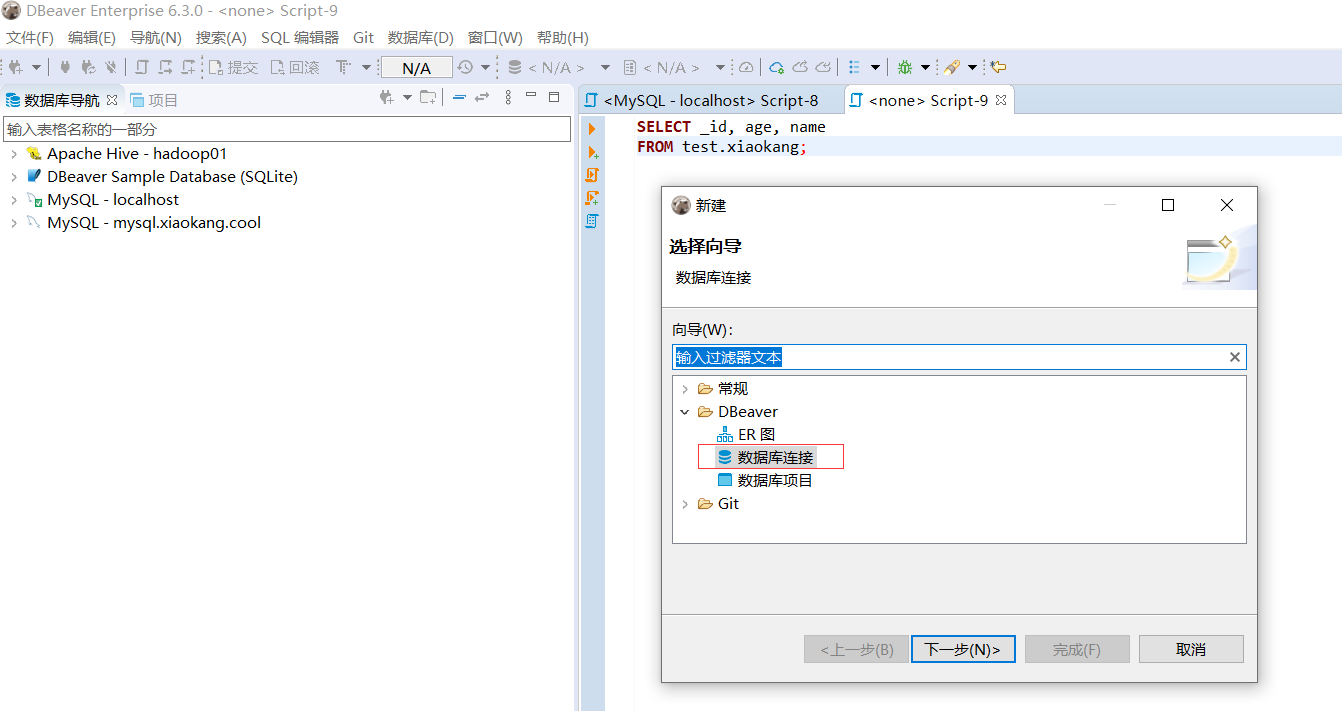Open dropdown arrow beside debug bug icon
This screenshot has width=1342, height=711.
tap(925, 67)
